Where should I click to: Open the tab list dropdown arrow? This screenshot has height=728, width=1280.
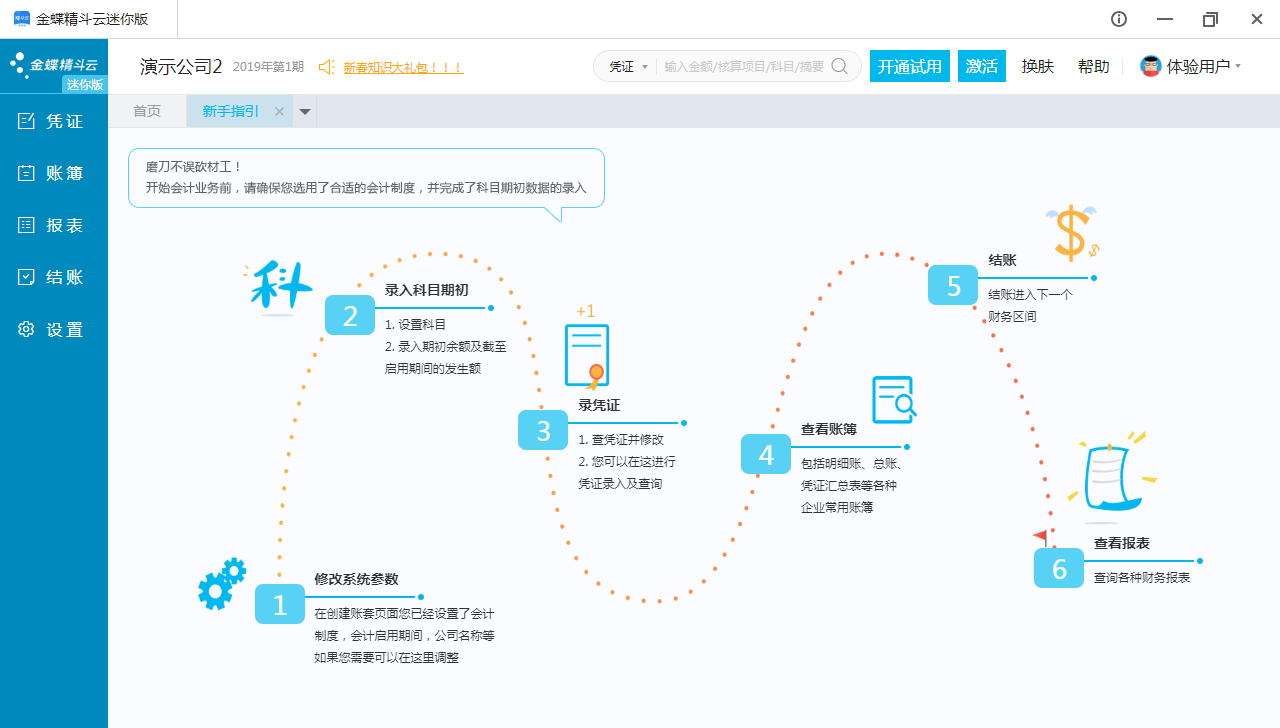pos(305,112)
